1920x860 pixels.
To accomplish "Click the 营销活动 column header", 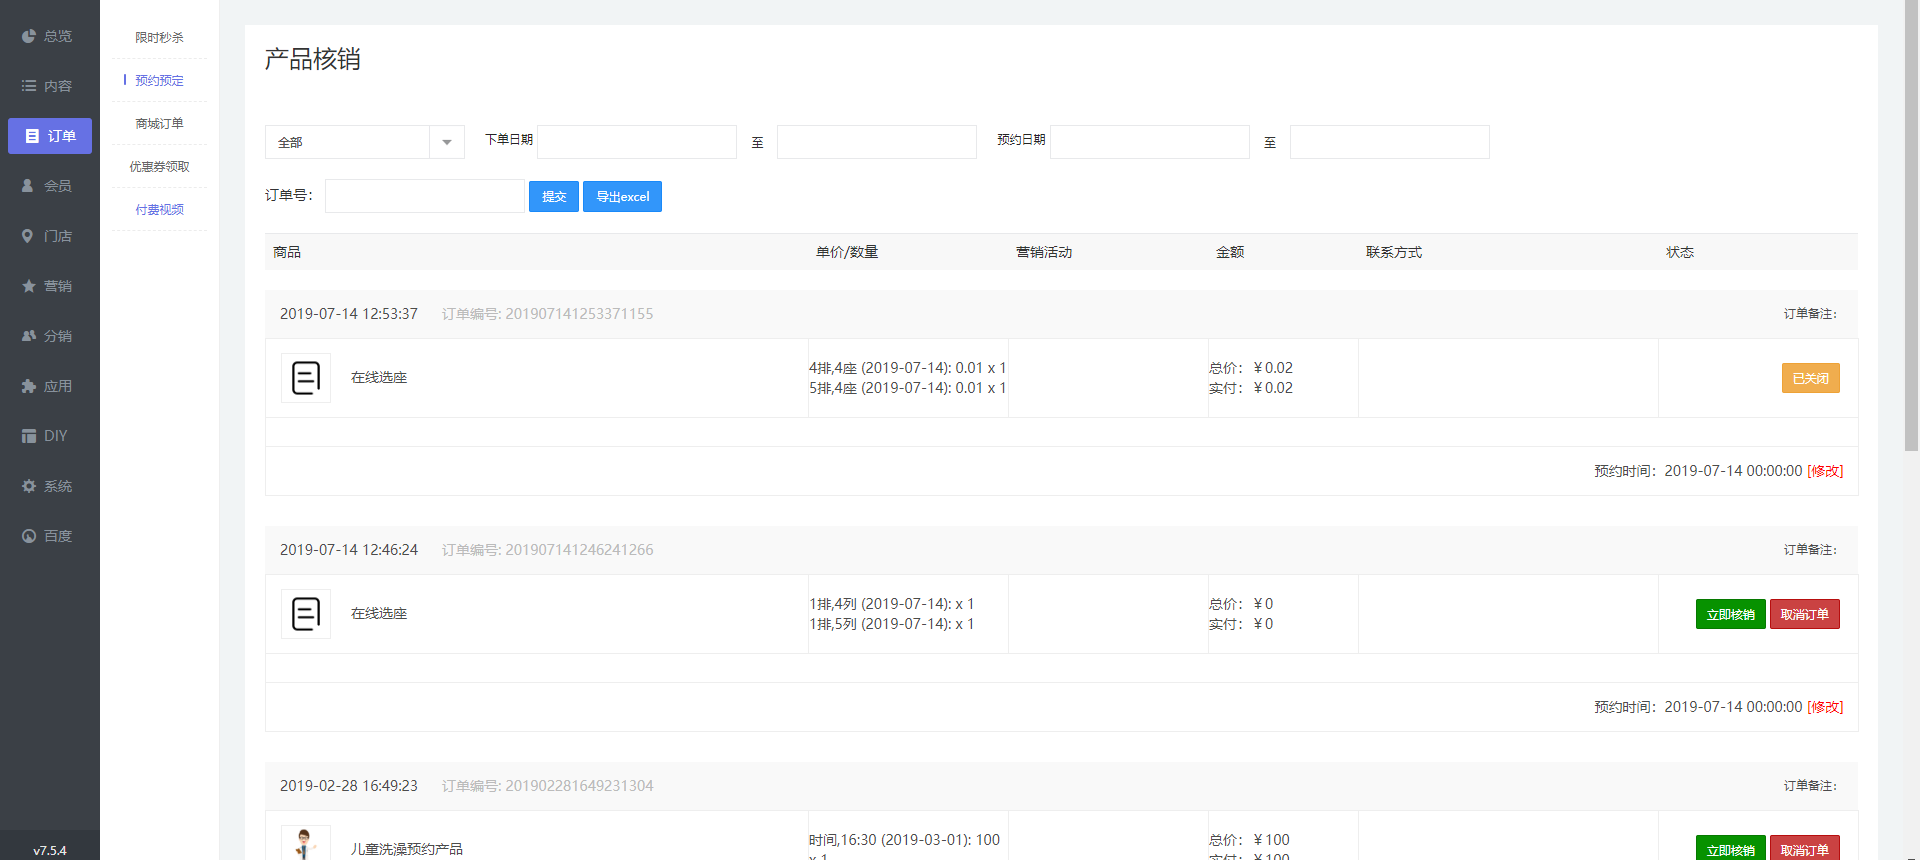I will (1044, 252).
